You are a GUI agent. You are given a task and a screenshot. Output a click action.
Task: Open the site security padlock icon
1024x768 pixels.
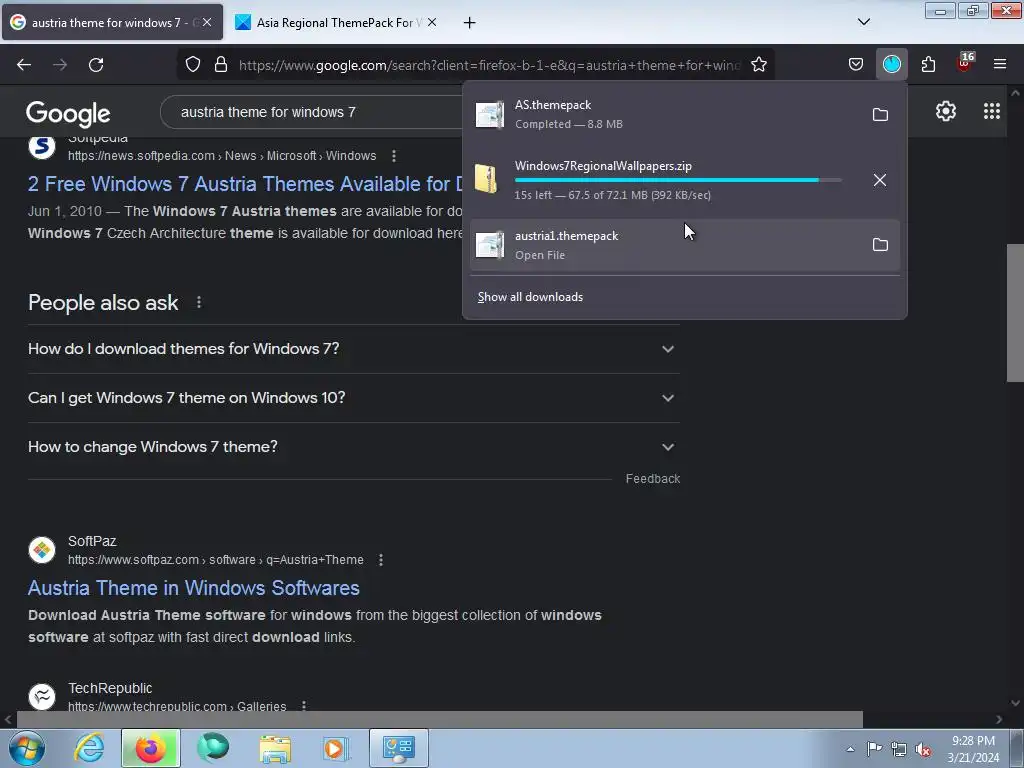click(x=221, y=65)
